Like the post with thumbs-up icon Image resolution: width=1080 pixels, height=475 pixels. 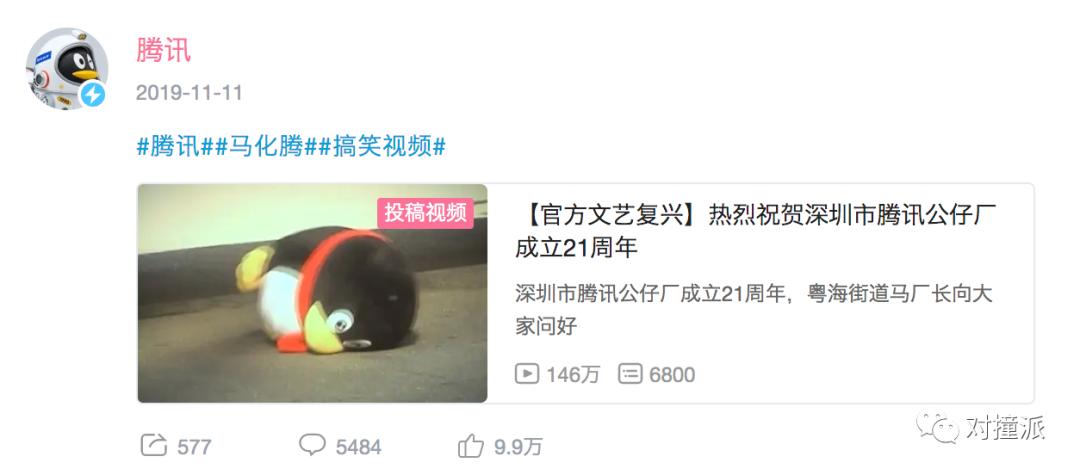[x=470, y=446]
